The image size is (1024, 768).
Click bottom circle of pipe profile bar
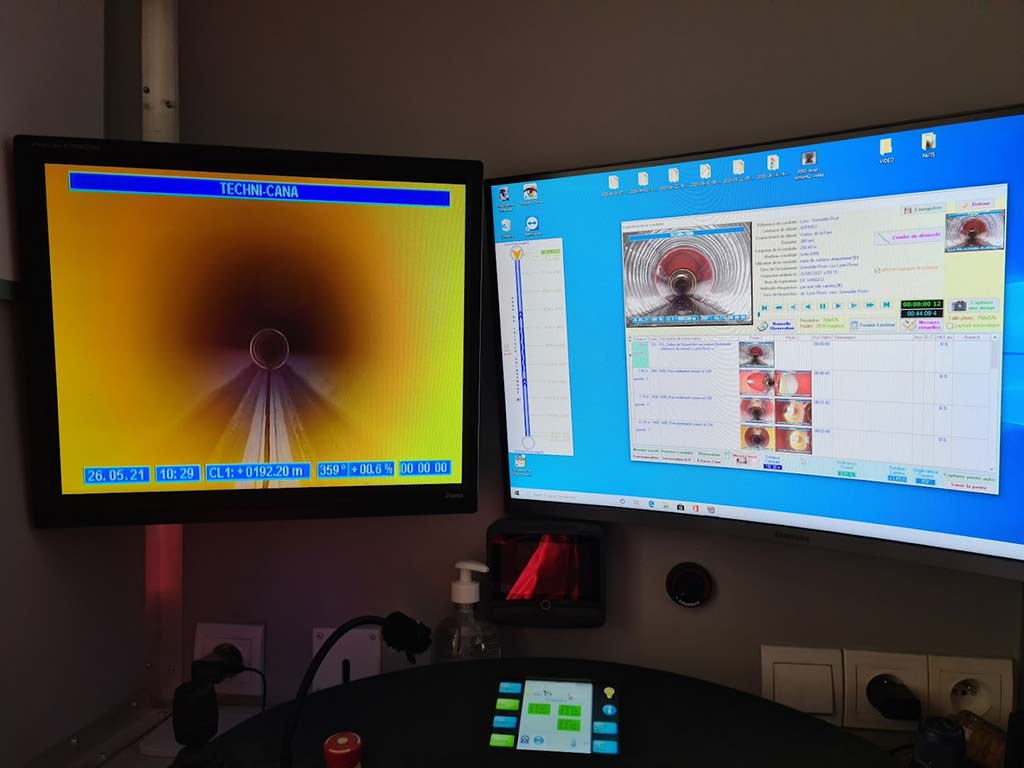[x=528, y=442]
